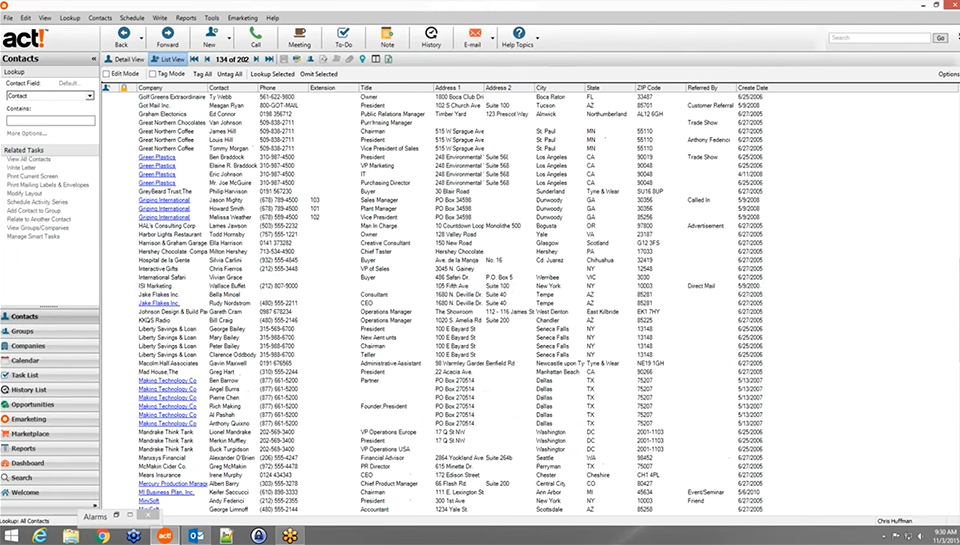Create a To-Do from the toolbar
The height and width of the screenshot is (545, 960).
pos(343,33)
